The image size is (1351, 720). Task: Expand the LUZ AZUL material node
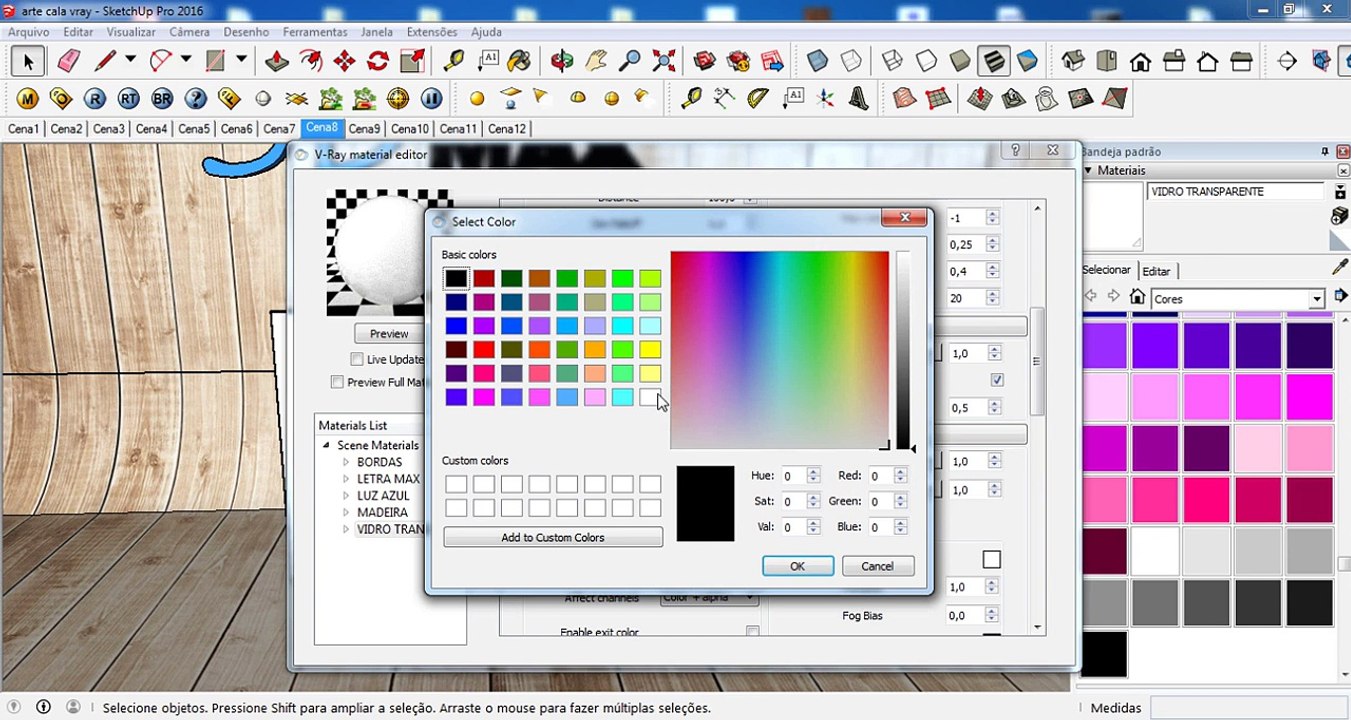[x=346, y=496]
